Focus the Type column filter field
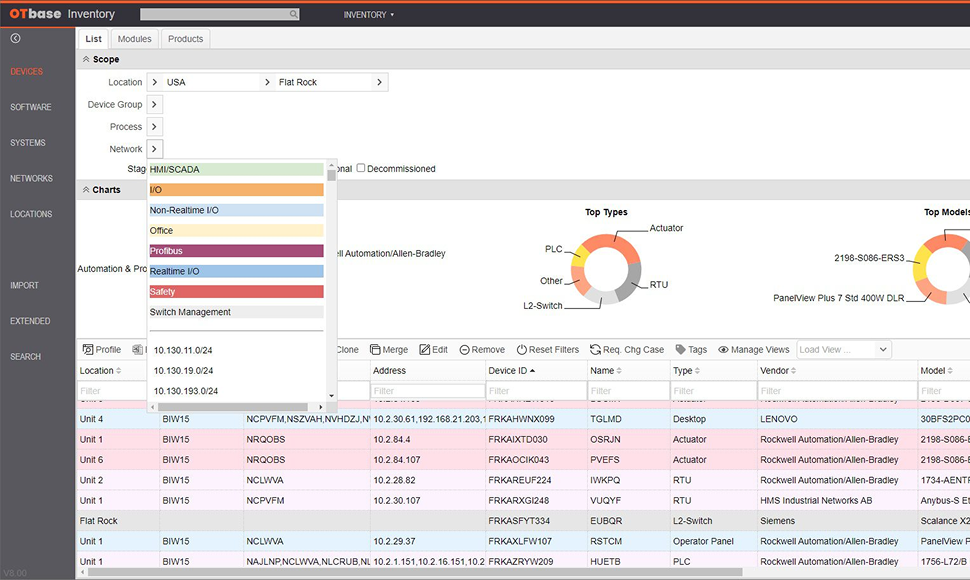 click(714, 391)
